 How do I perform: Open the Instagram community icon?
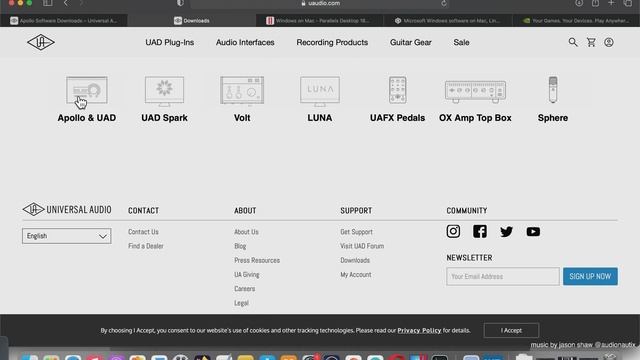tap(453, 231)
